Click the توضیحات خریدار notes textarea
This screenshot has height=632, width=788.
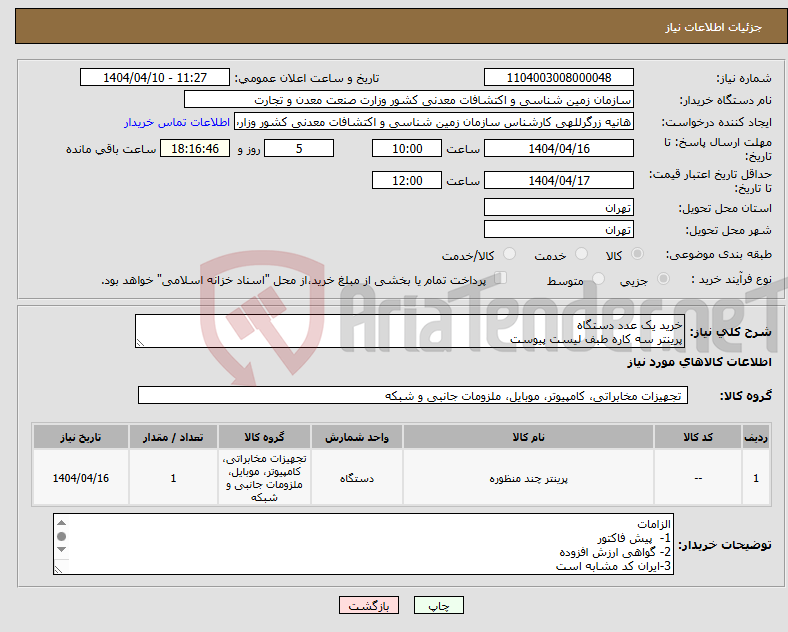point(363,544)
